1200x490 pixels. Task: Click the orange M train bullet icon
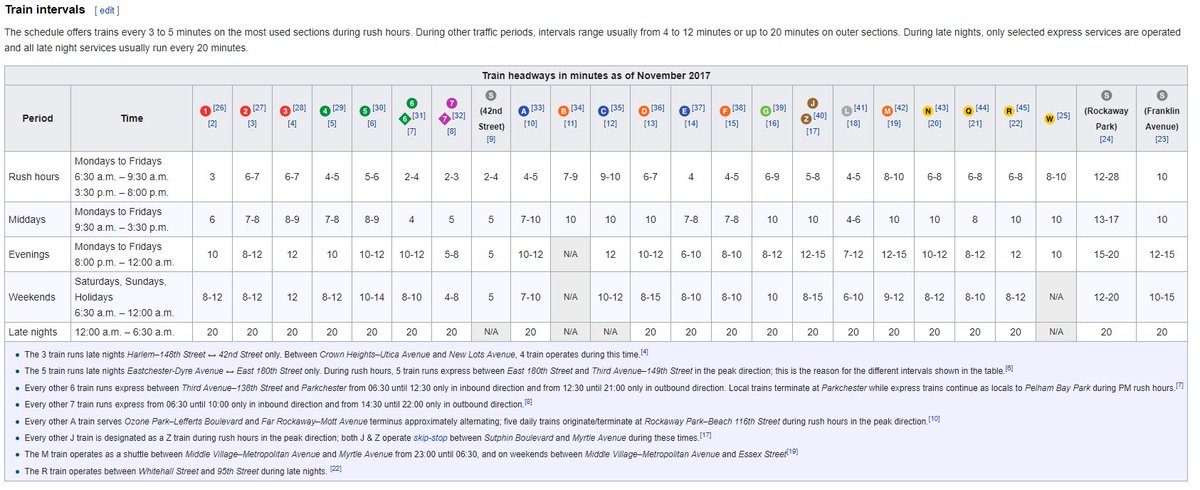(886, 110)
